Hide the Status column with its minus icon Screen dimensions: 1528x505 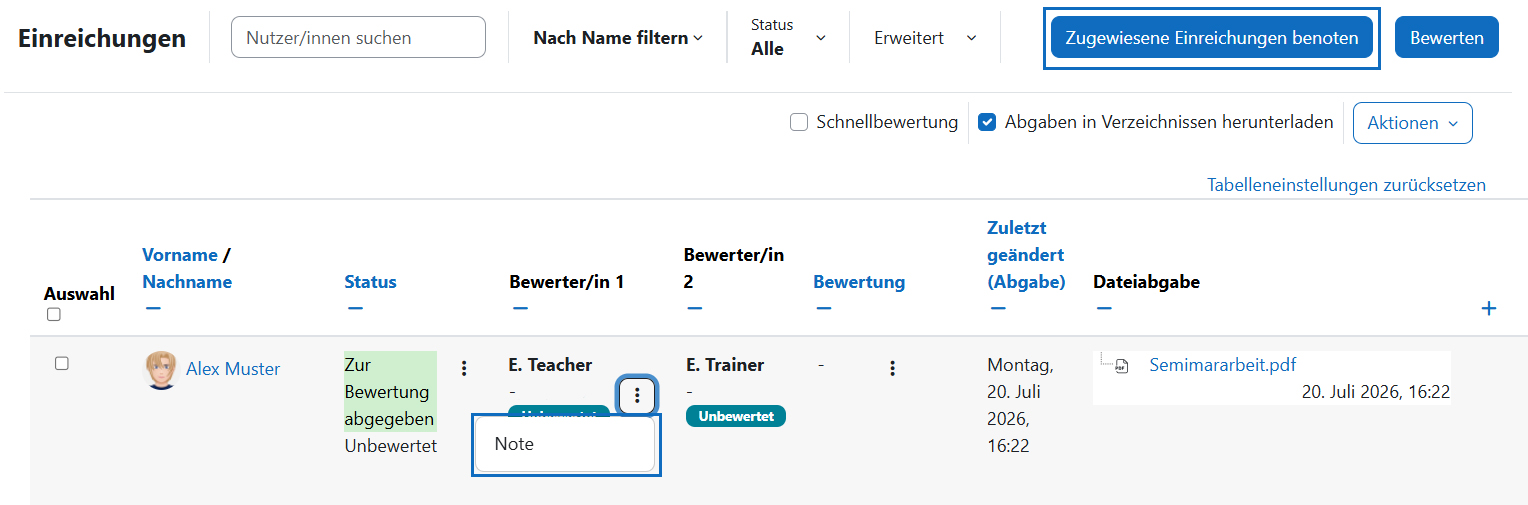point(355,308)
